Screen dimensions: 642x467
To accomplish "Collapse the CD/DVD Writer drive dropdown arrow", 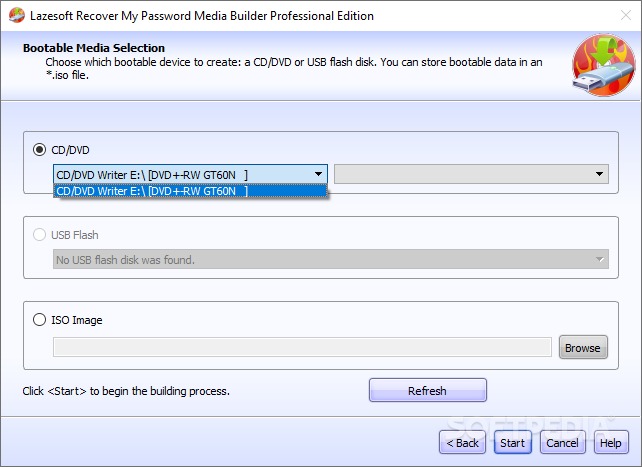I will pyautogui.click(x=318, y=174).
